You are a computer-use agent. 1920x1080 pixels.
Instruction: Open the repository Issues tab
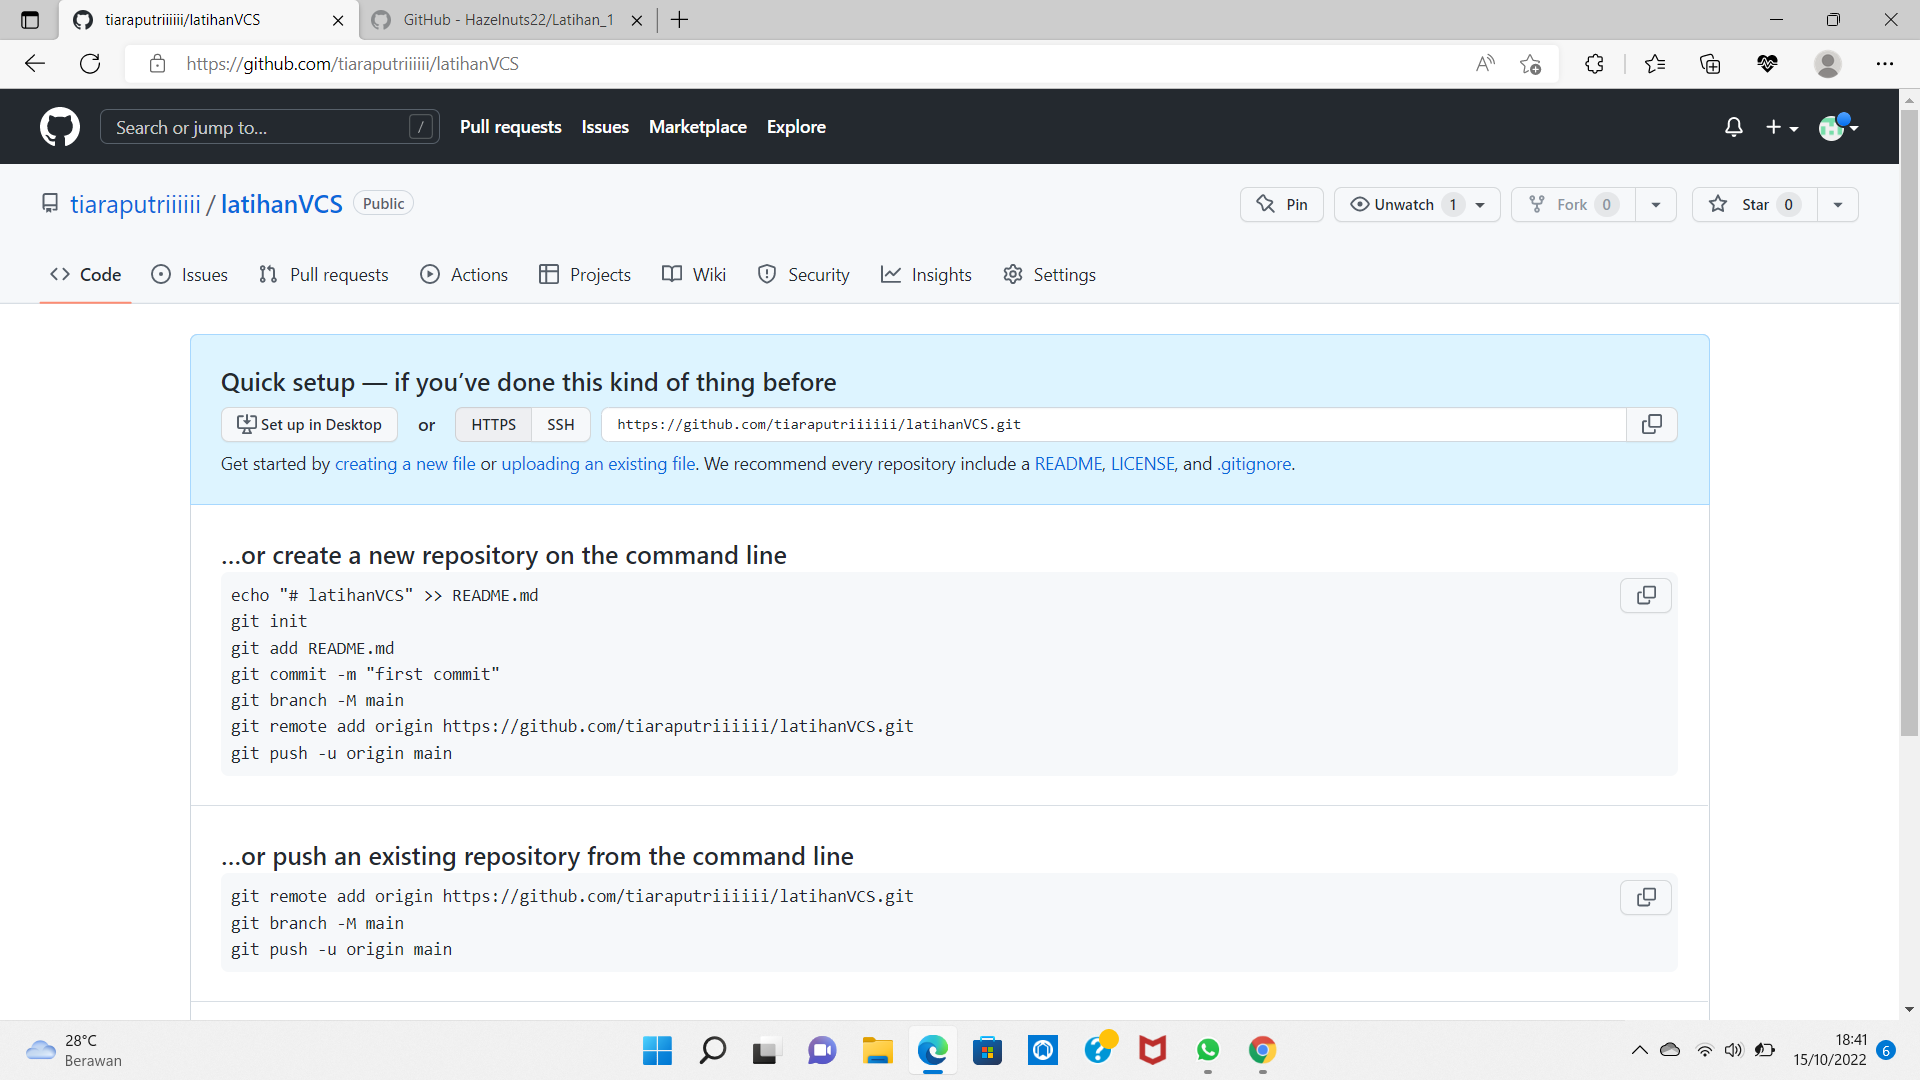point(189,274)
